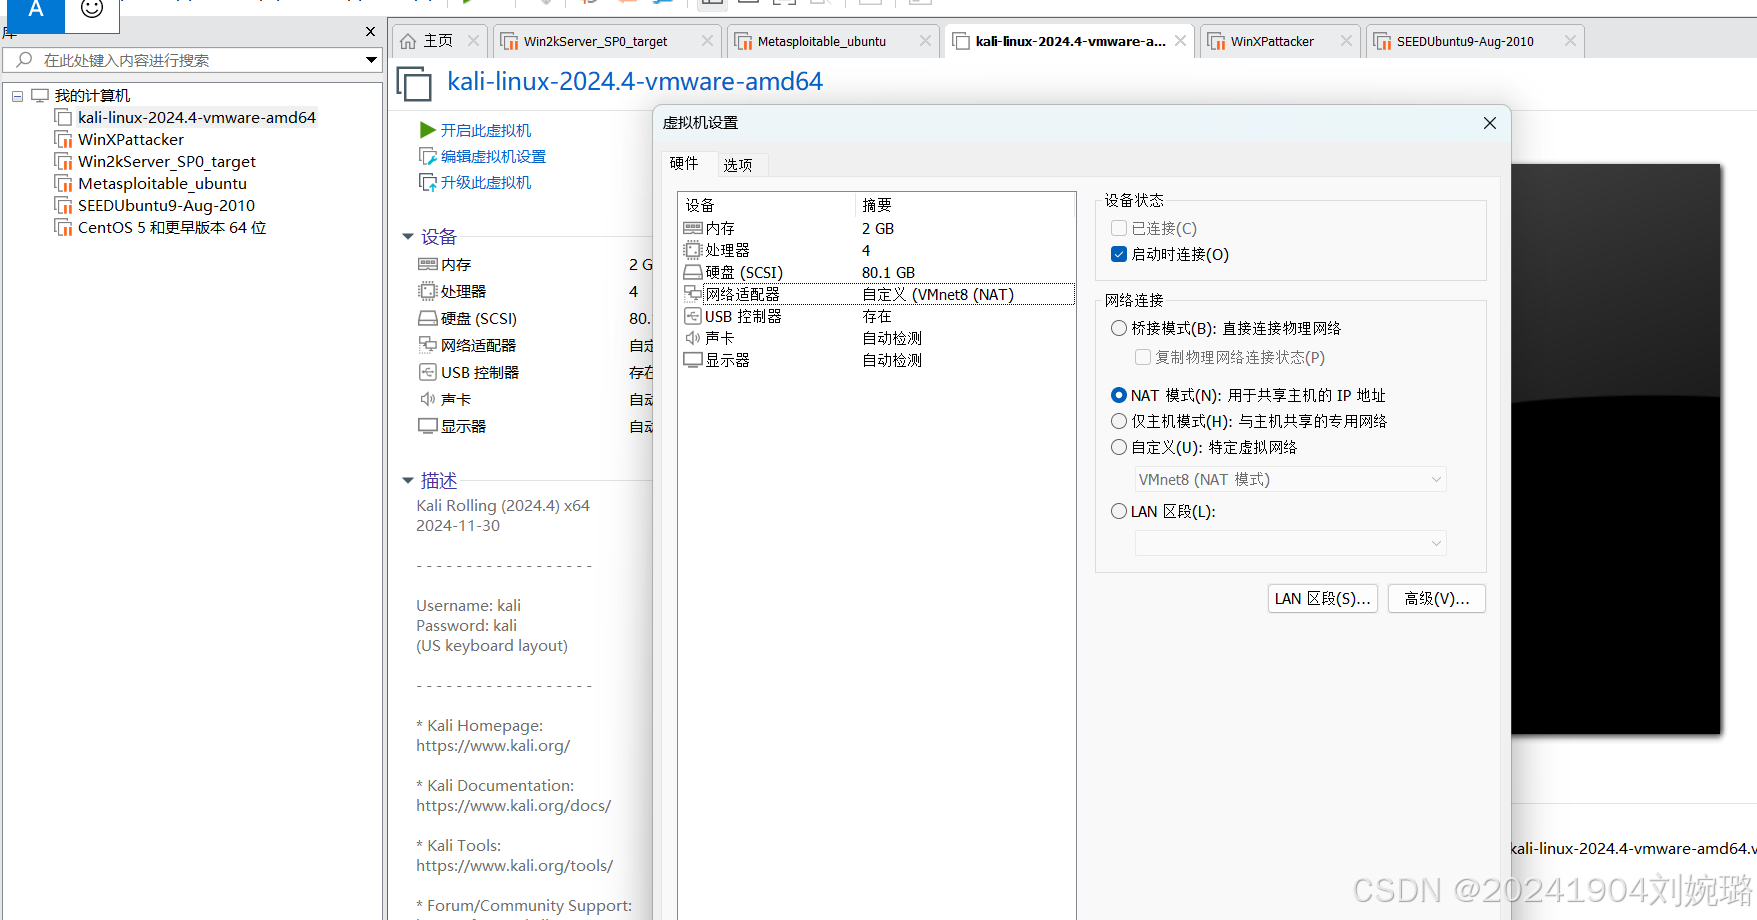Select CentOS 5 和更早版本 64 位 in library

172,228
